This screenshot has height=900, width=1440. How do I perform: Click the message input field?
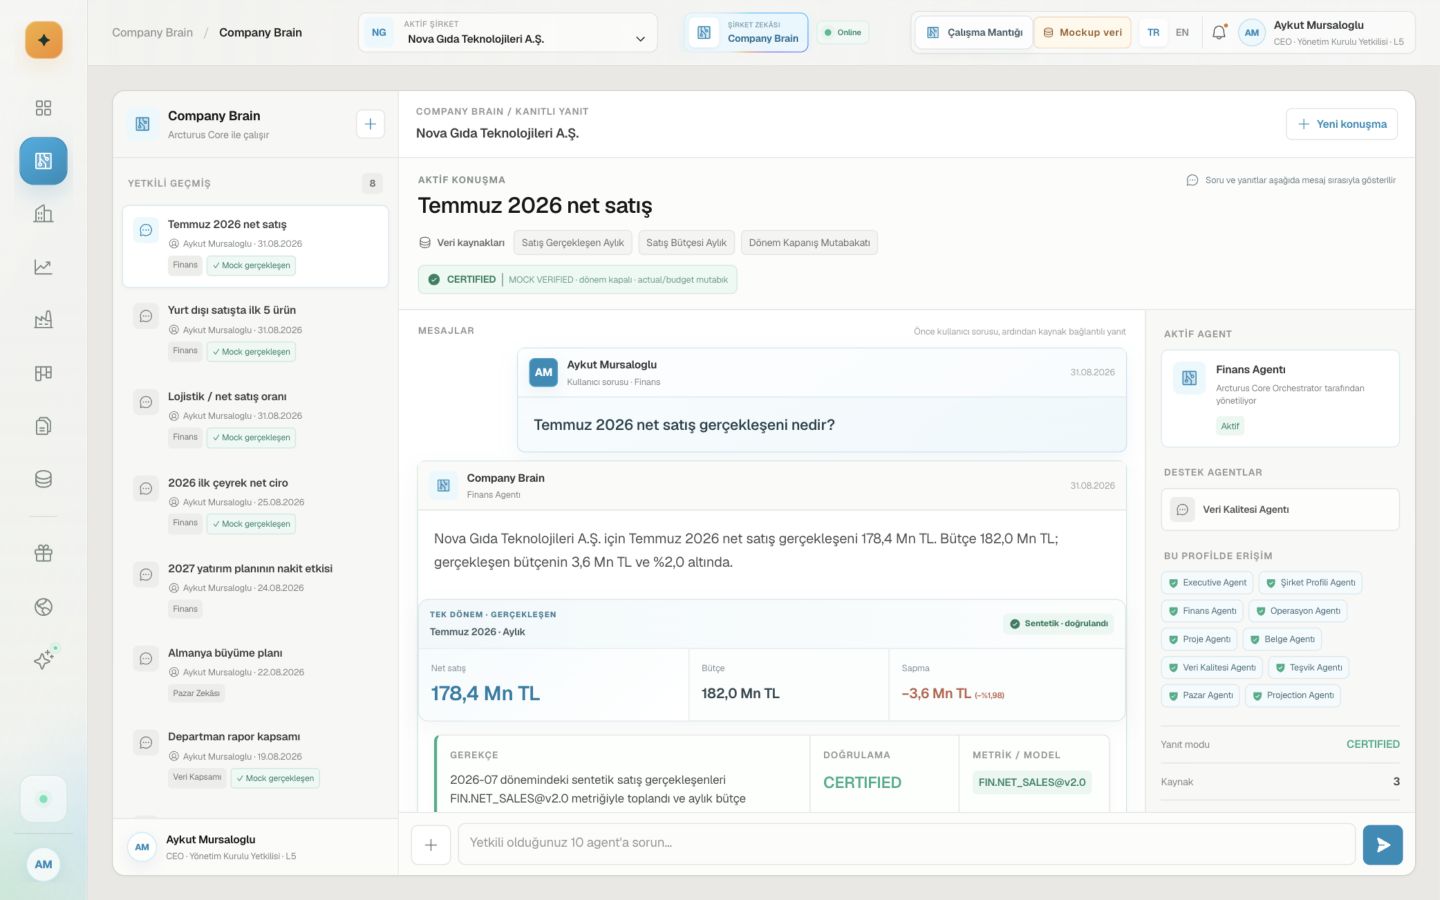pos(907,844)
